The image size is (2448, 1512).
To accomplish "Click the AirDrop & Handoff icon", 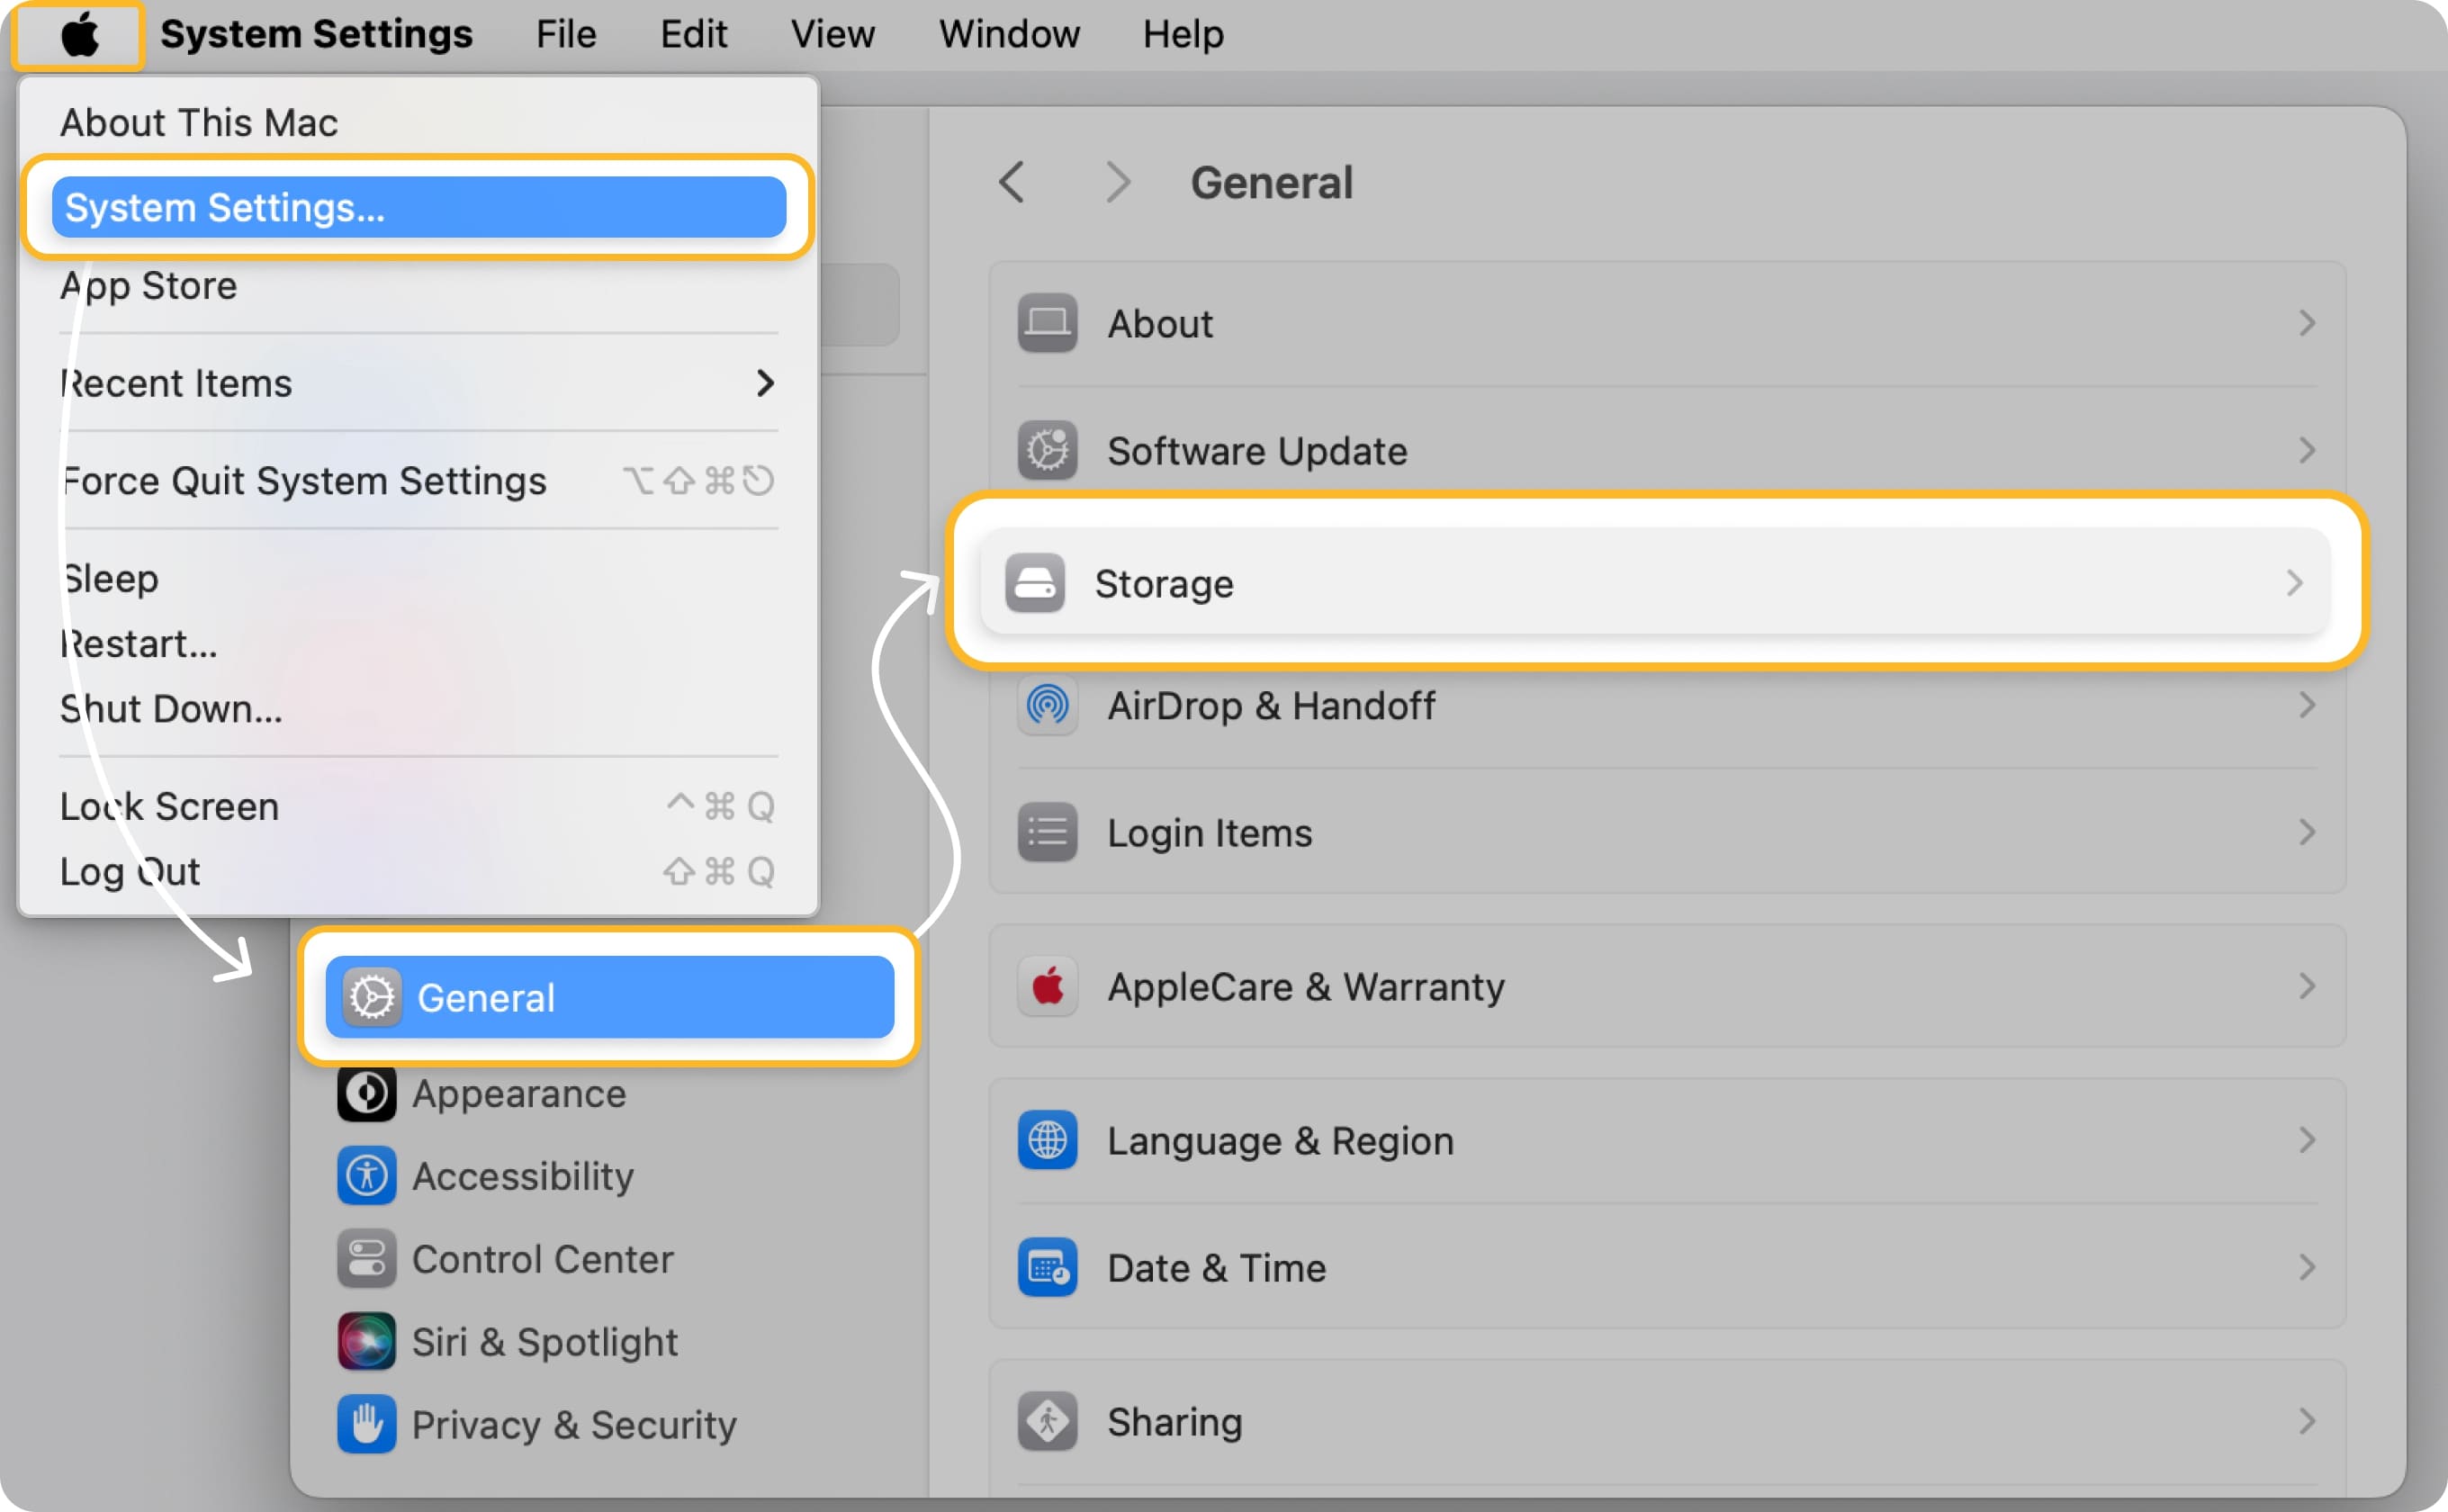I will [1046, 706].
